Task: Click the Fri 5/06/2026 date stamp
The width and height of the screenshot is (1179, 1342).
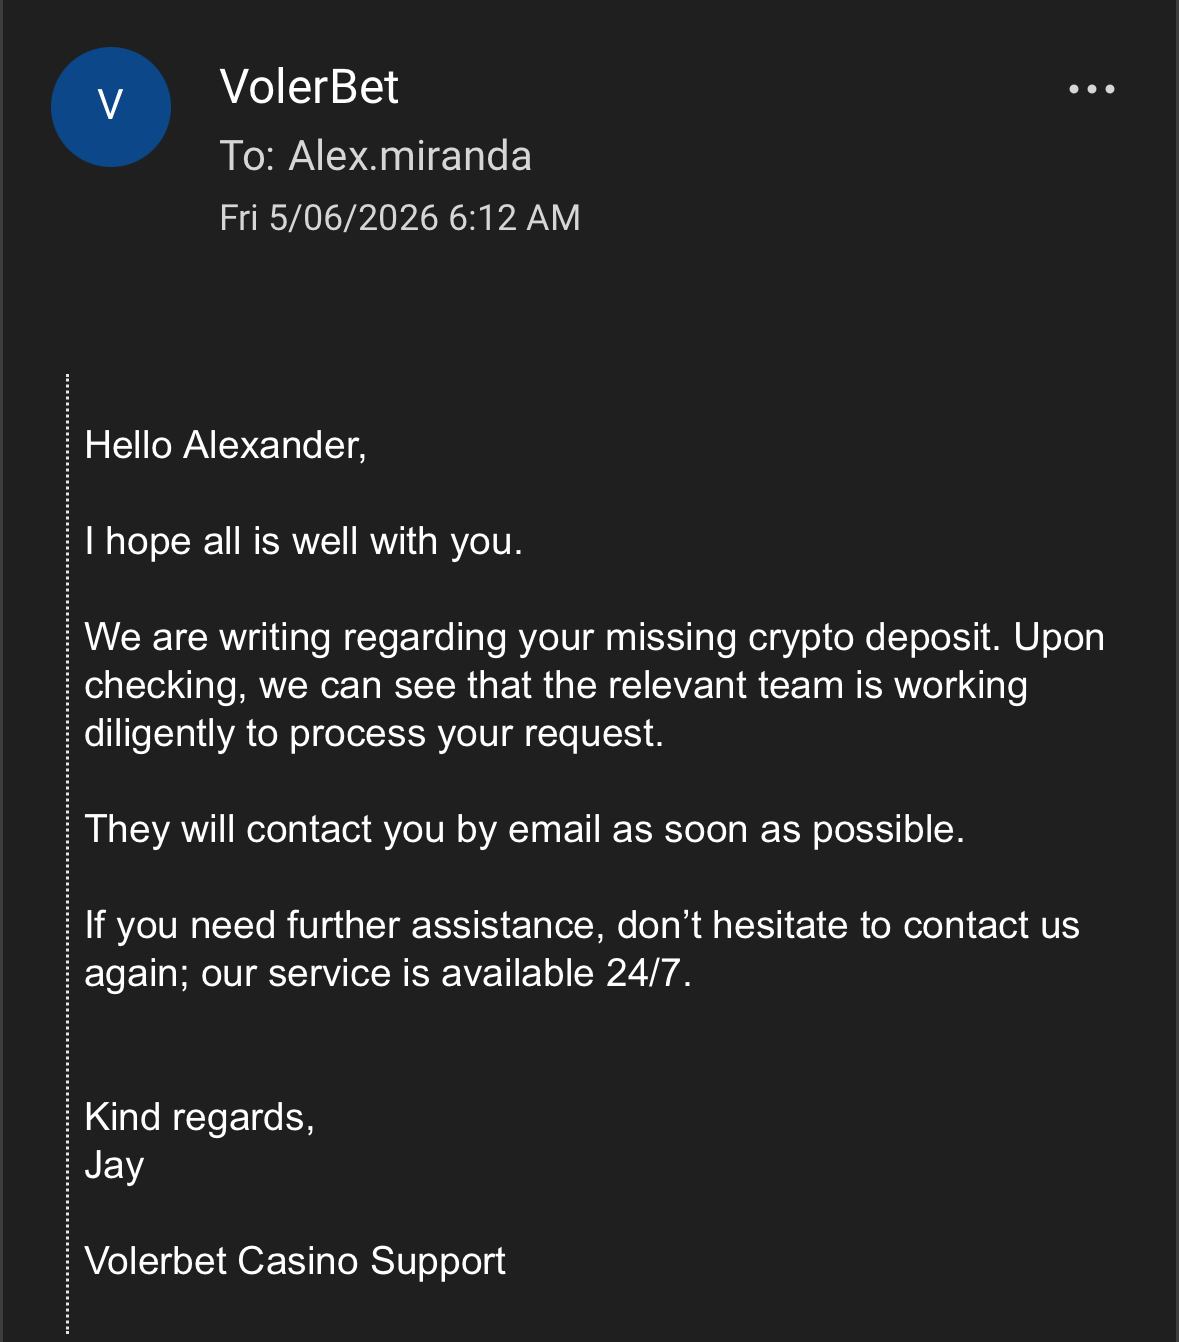Action: coord(329,218)
